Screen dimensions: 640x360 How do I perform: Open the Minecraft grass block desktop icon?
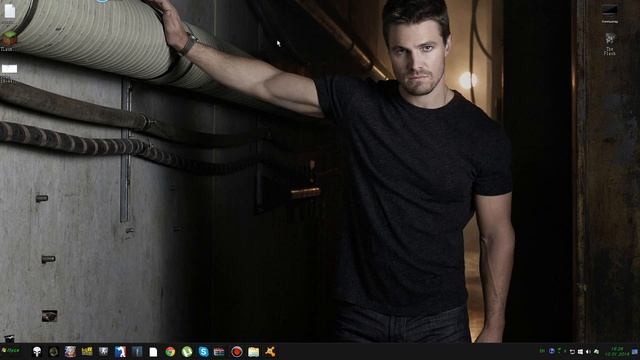point(9,40)
